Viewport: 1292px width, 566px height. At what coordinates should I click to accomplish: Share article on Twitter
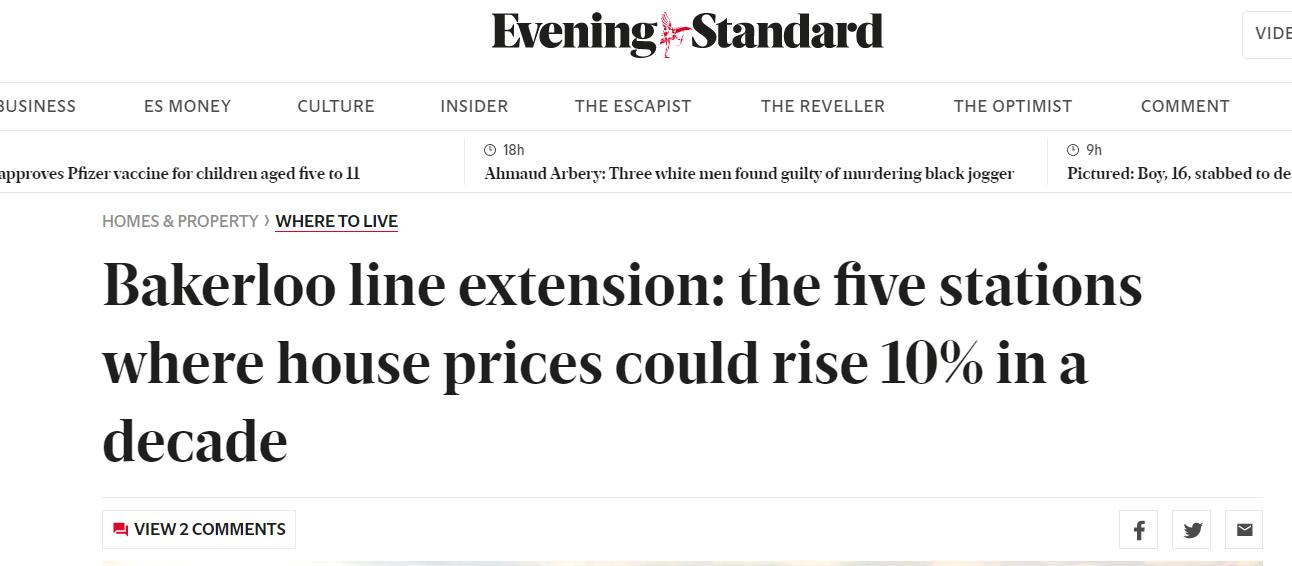point(1192,530)
